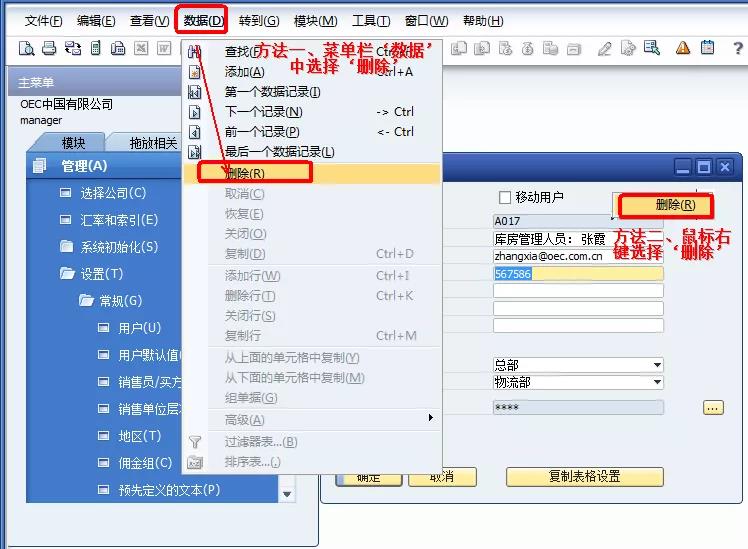Open the Layout Designer pencil icon
This screenshot has width=748, height=549.
604,48
